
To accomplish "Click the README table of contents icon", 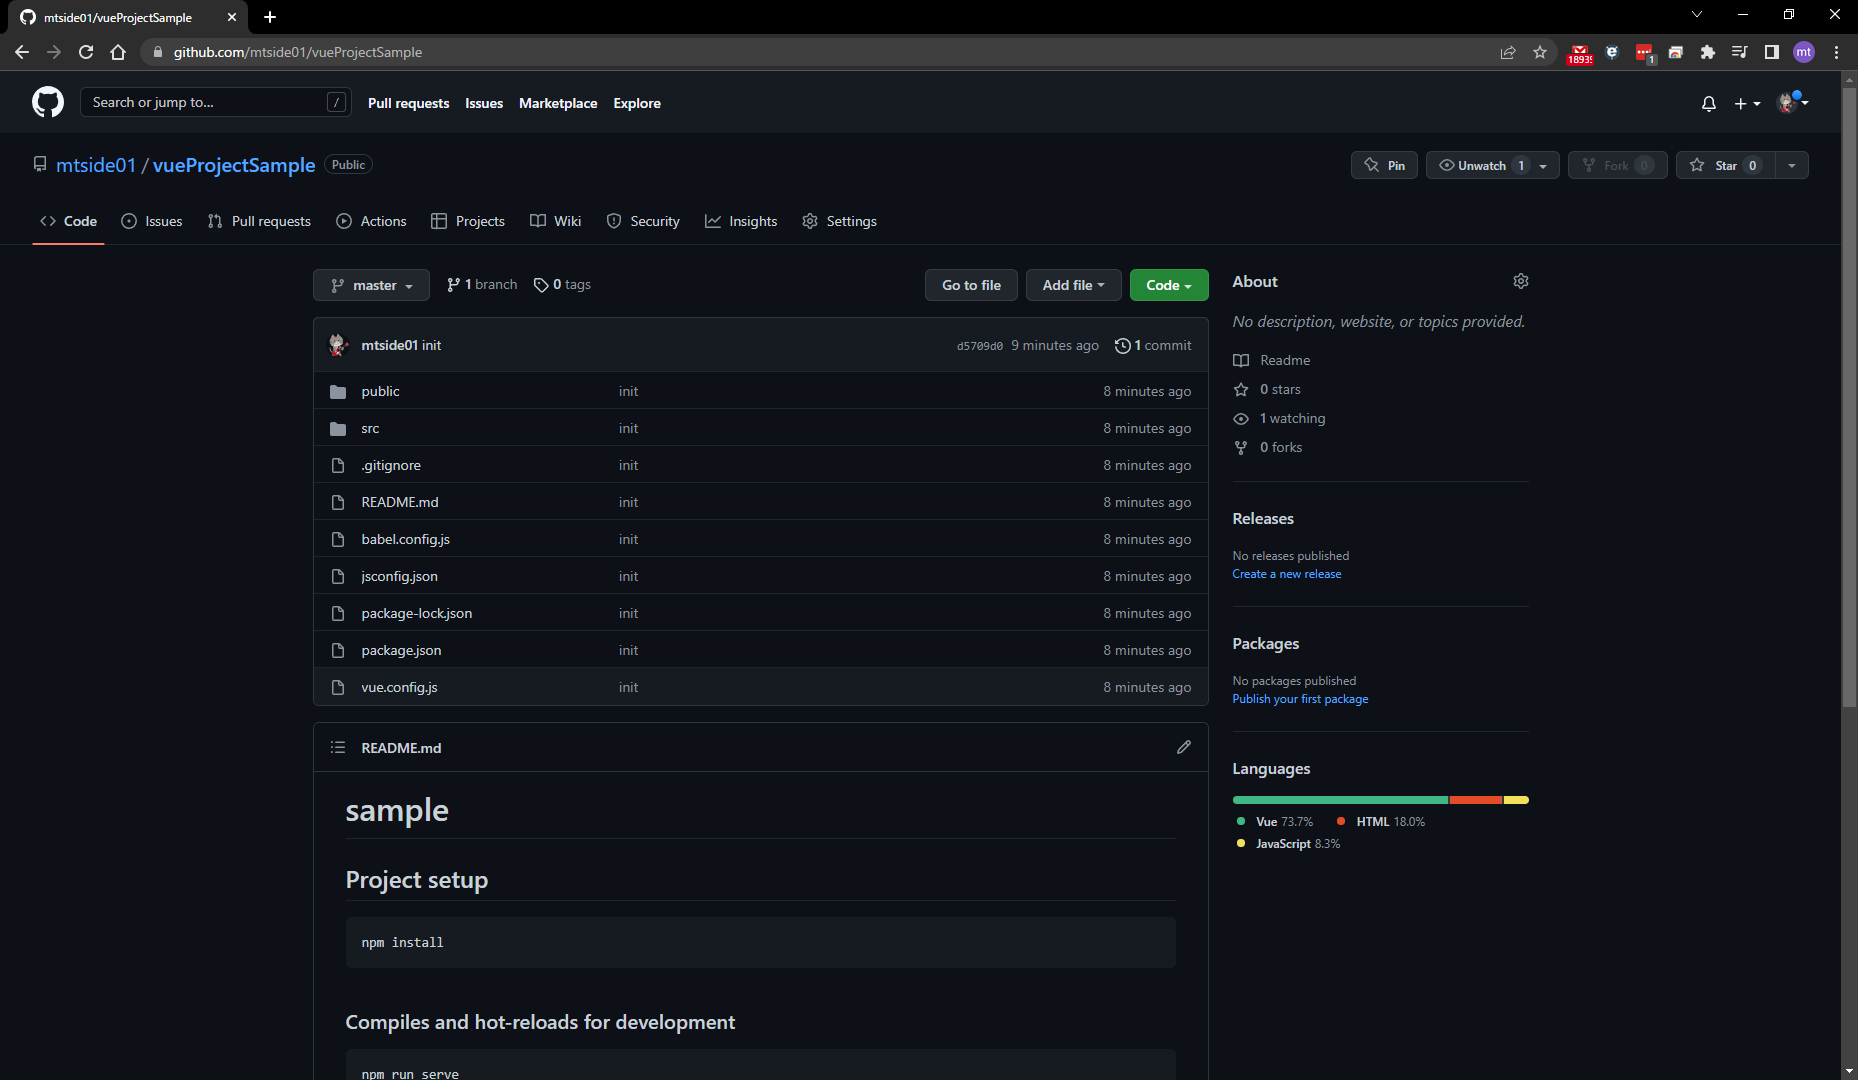I will 338,747.
